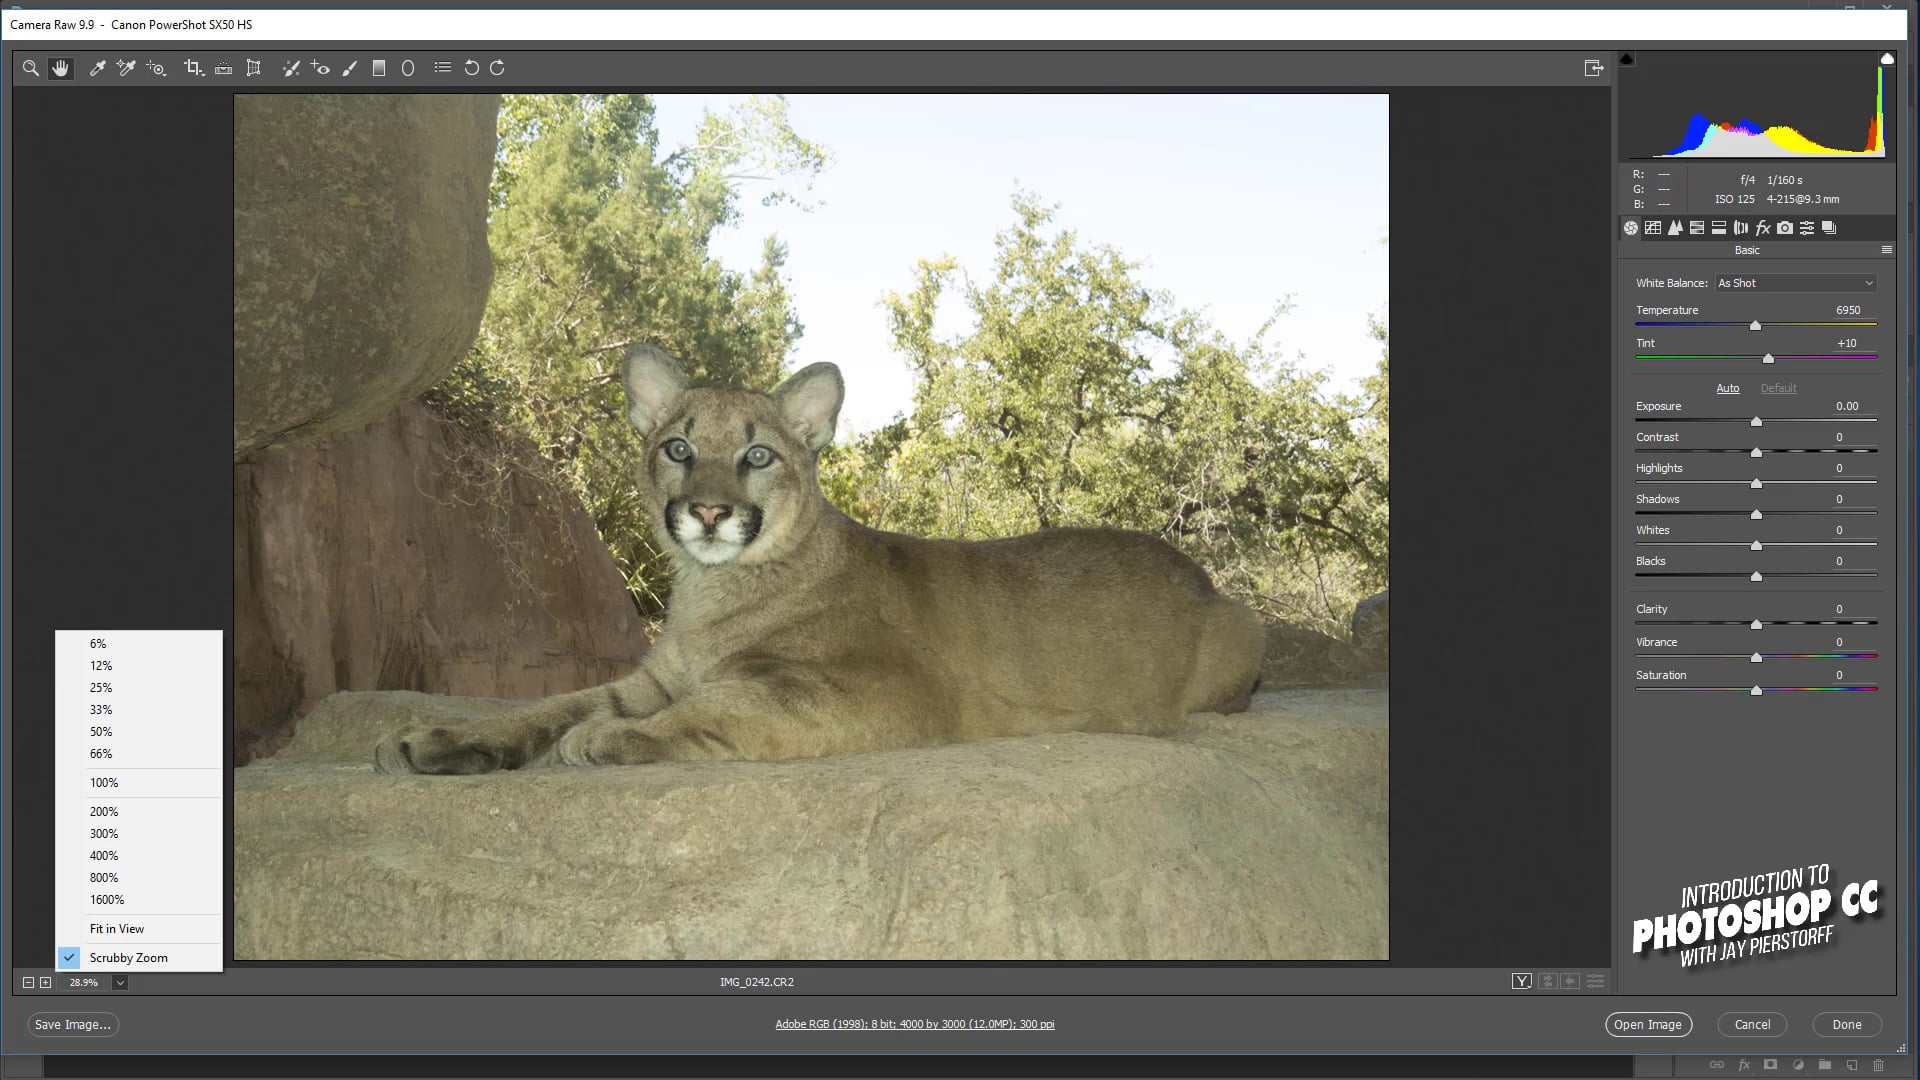
Task: Select the Red Eye Removal tool
Action: (320, 68)
